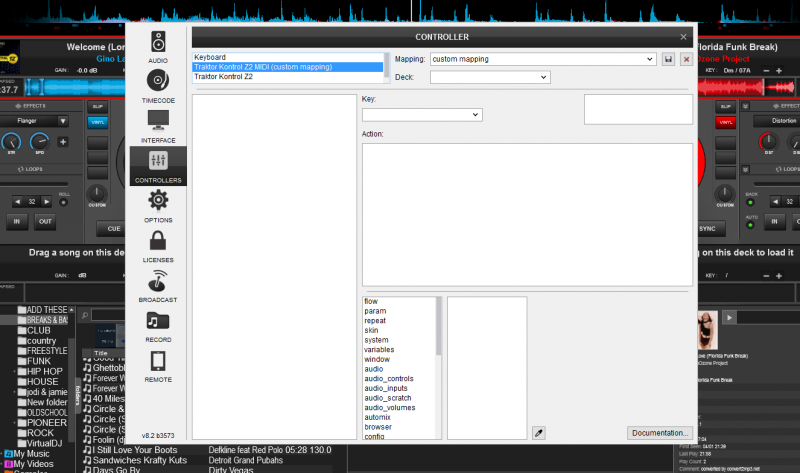Toggle the SLIP button on right deck
The image size is (800, 473).
(725, 106)
